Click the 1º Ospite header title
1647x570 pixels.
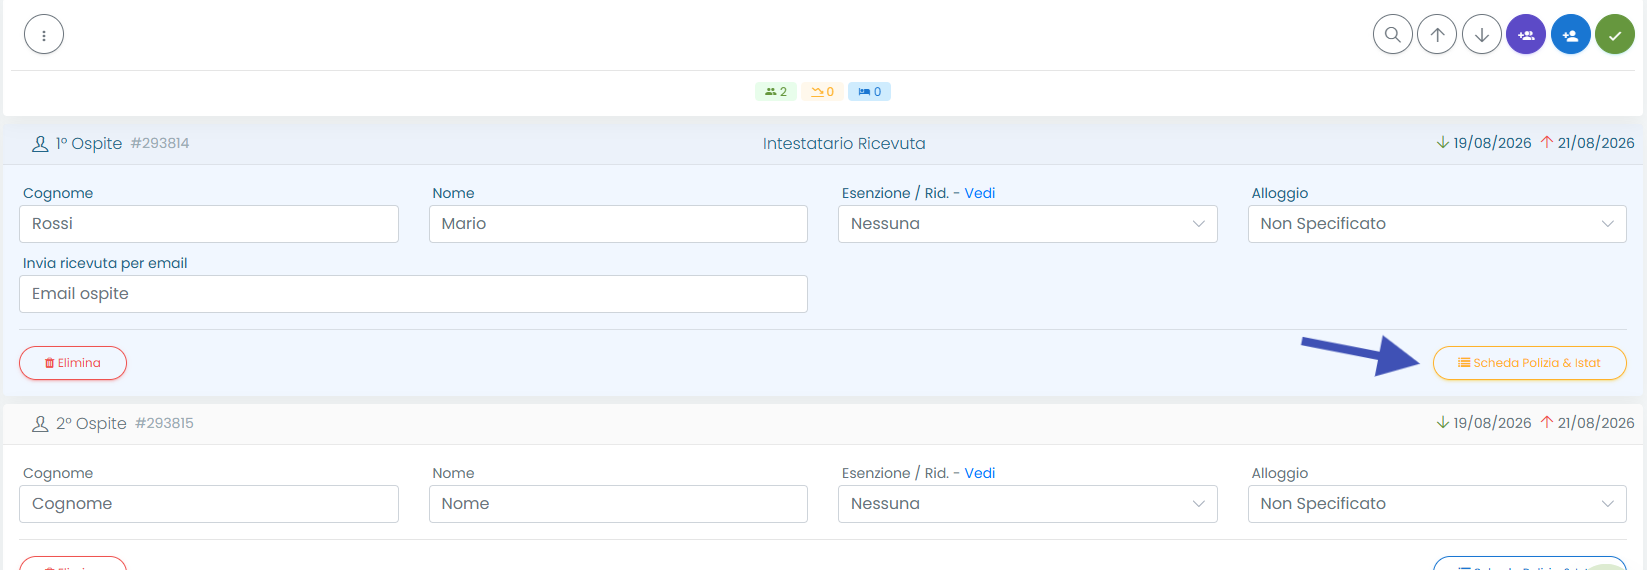coord(89,144)
